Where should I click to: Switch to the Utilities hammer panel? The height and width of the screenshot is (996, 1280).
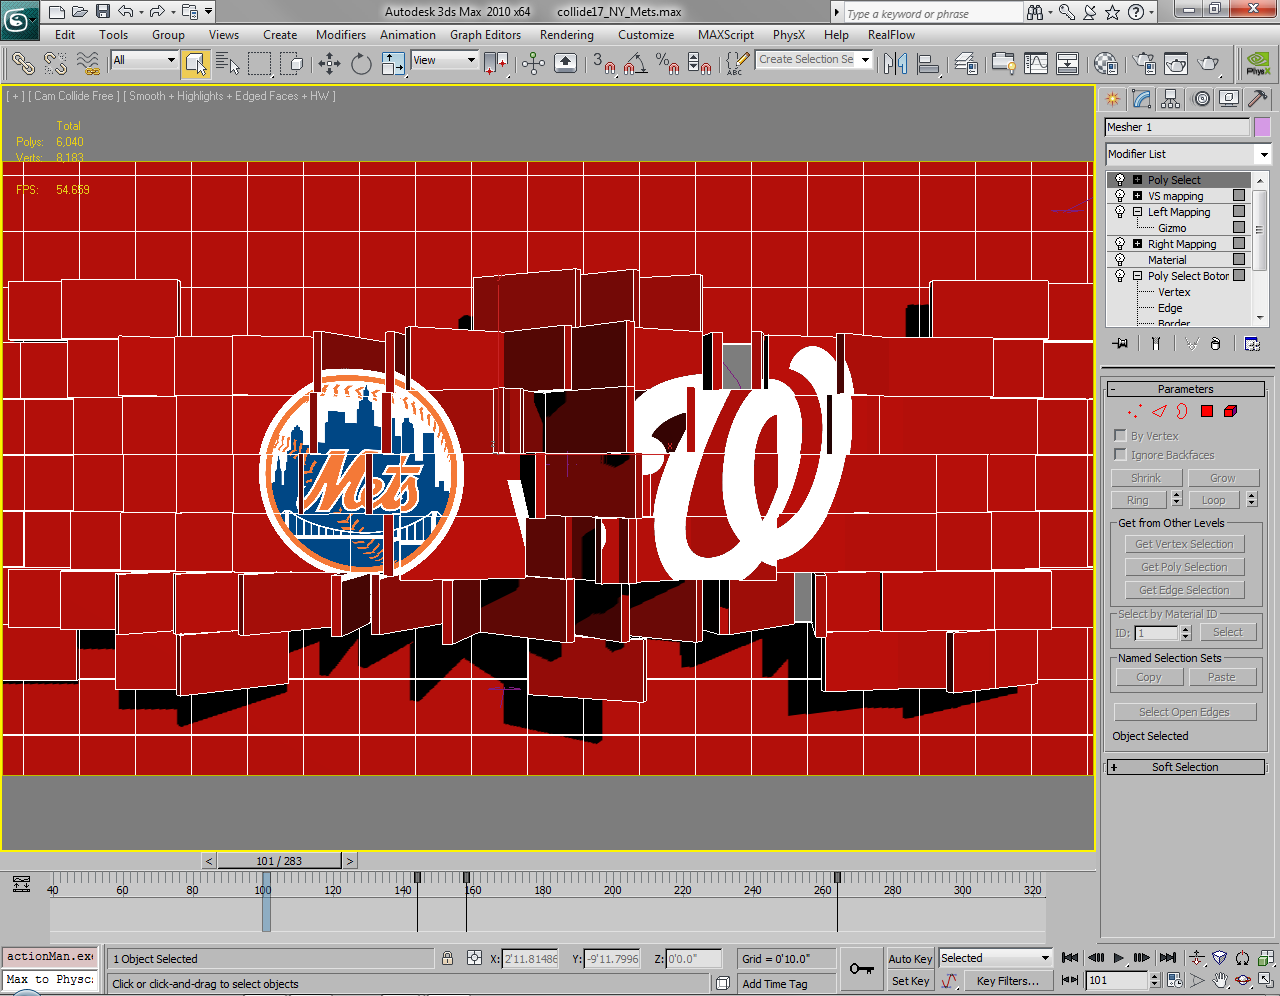click(1258, 98)
